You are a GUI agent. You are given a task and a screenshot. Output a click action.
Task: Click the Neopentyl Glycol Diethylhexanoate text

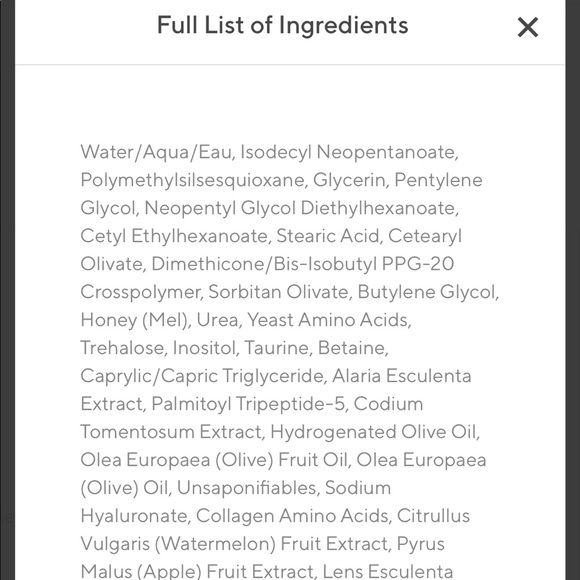coord(301,208)
